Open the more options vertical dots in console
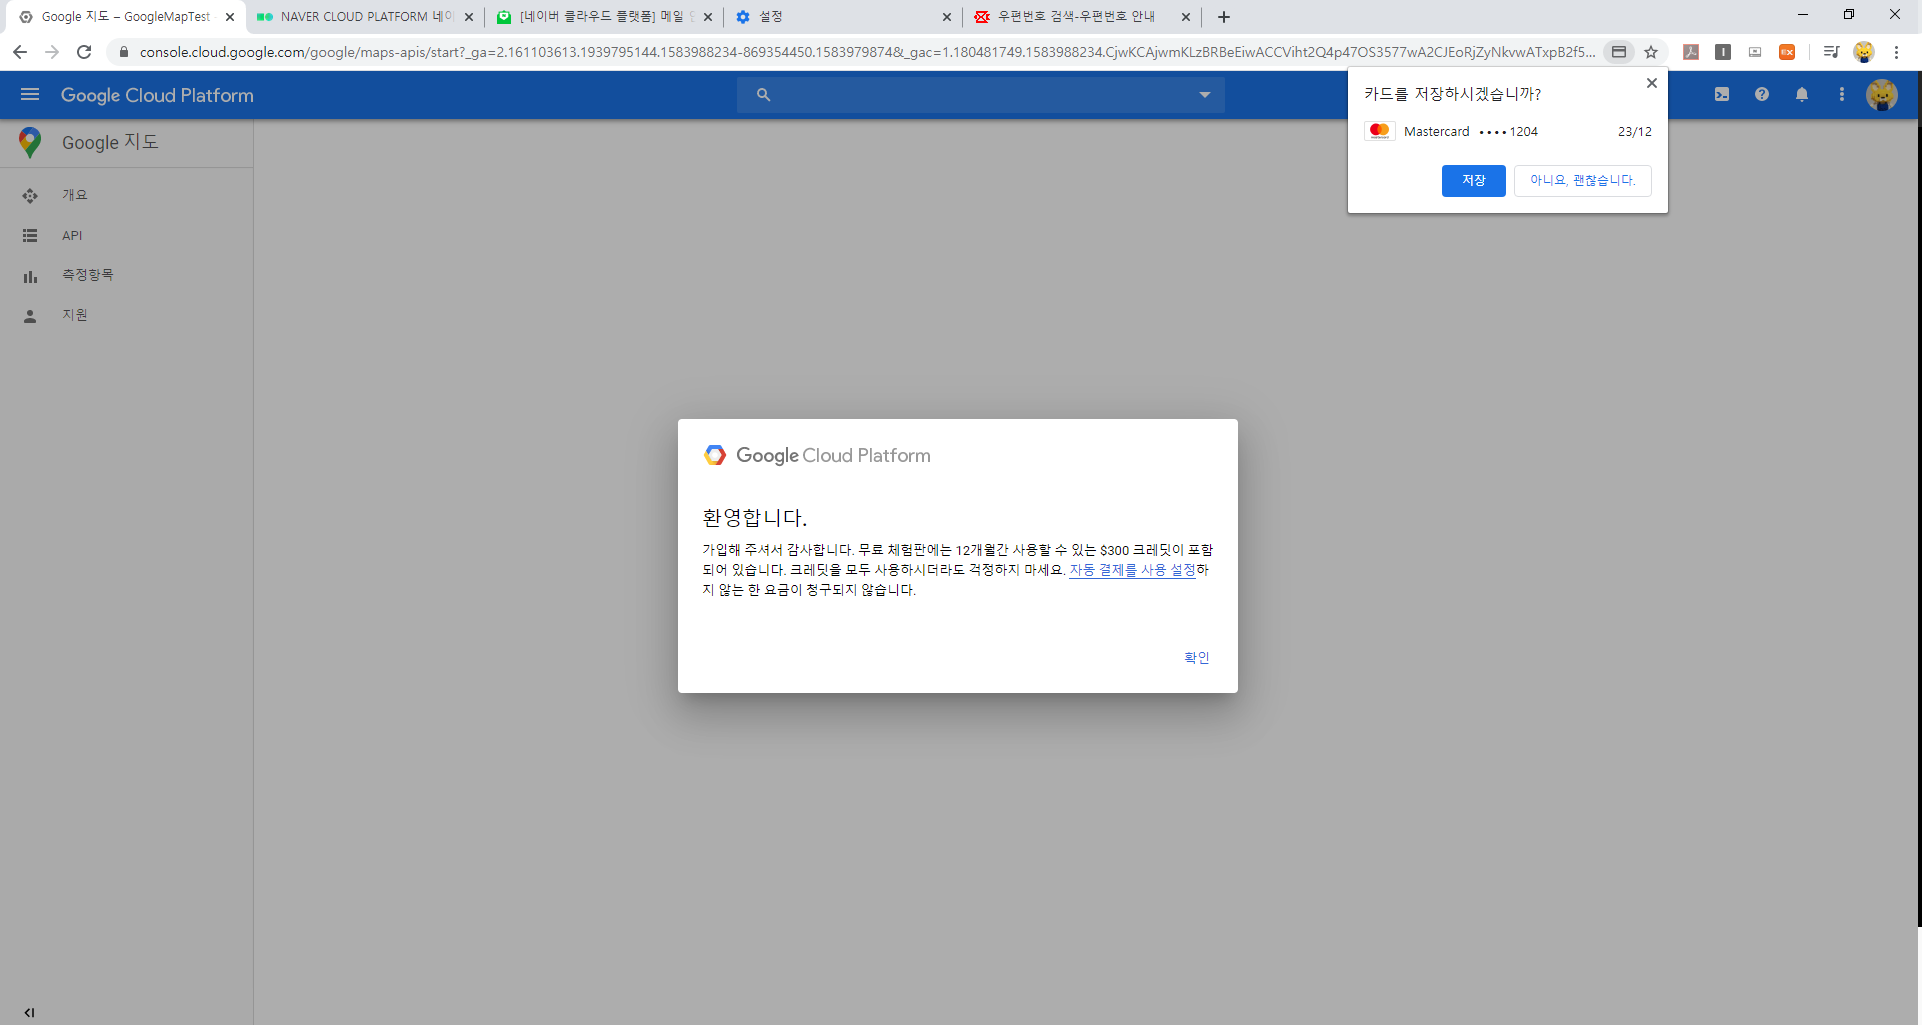The height and width of the screenshot is (1025, 1922). pyautogui.click(x=1842, y=95)
